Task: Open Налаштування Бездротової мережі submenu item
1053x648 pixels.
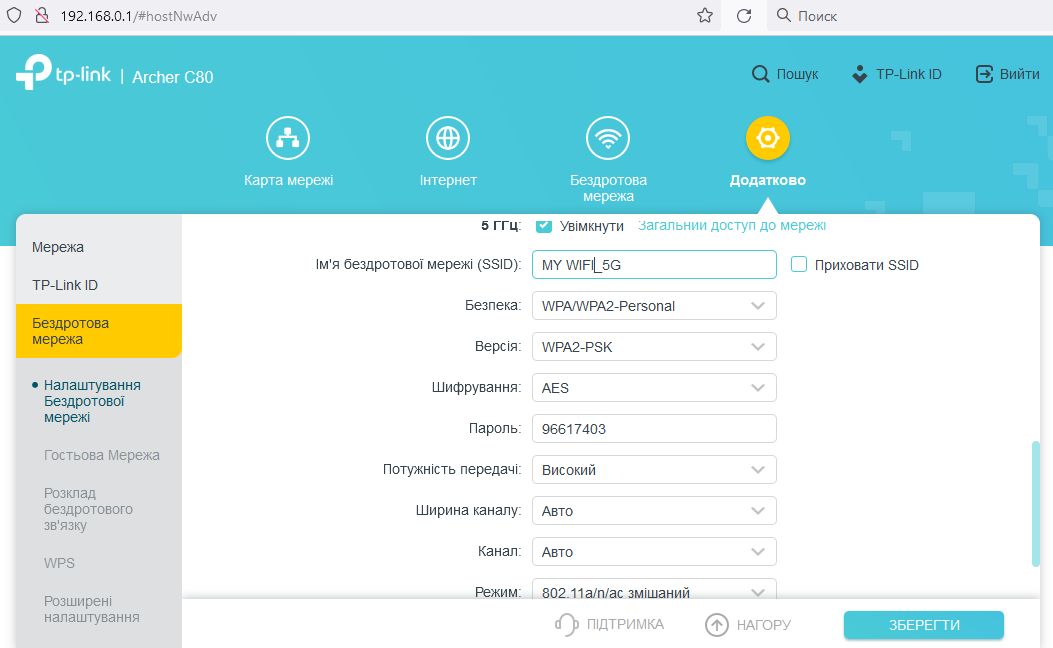Action: point(92,401)
